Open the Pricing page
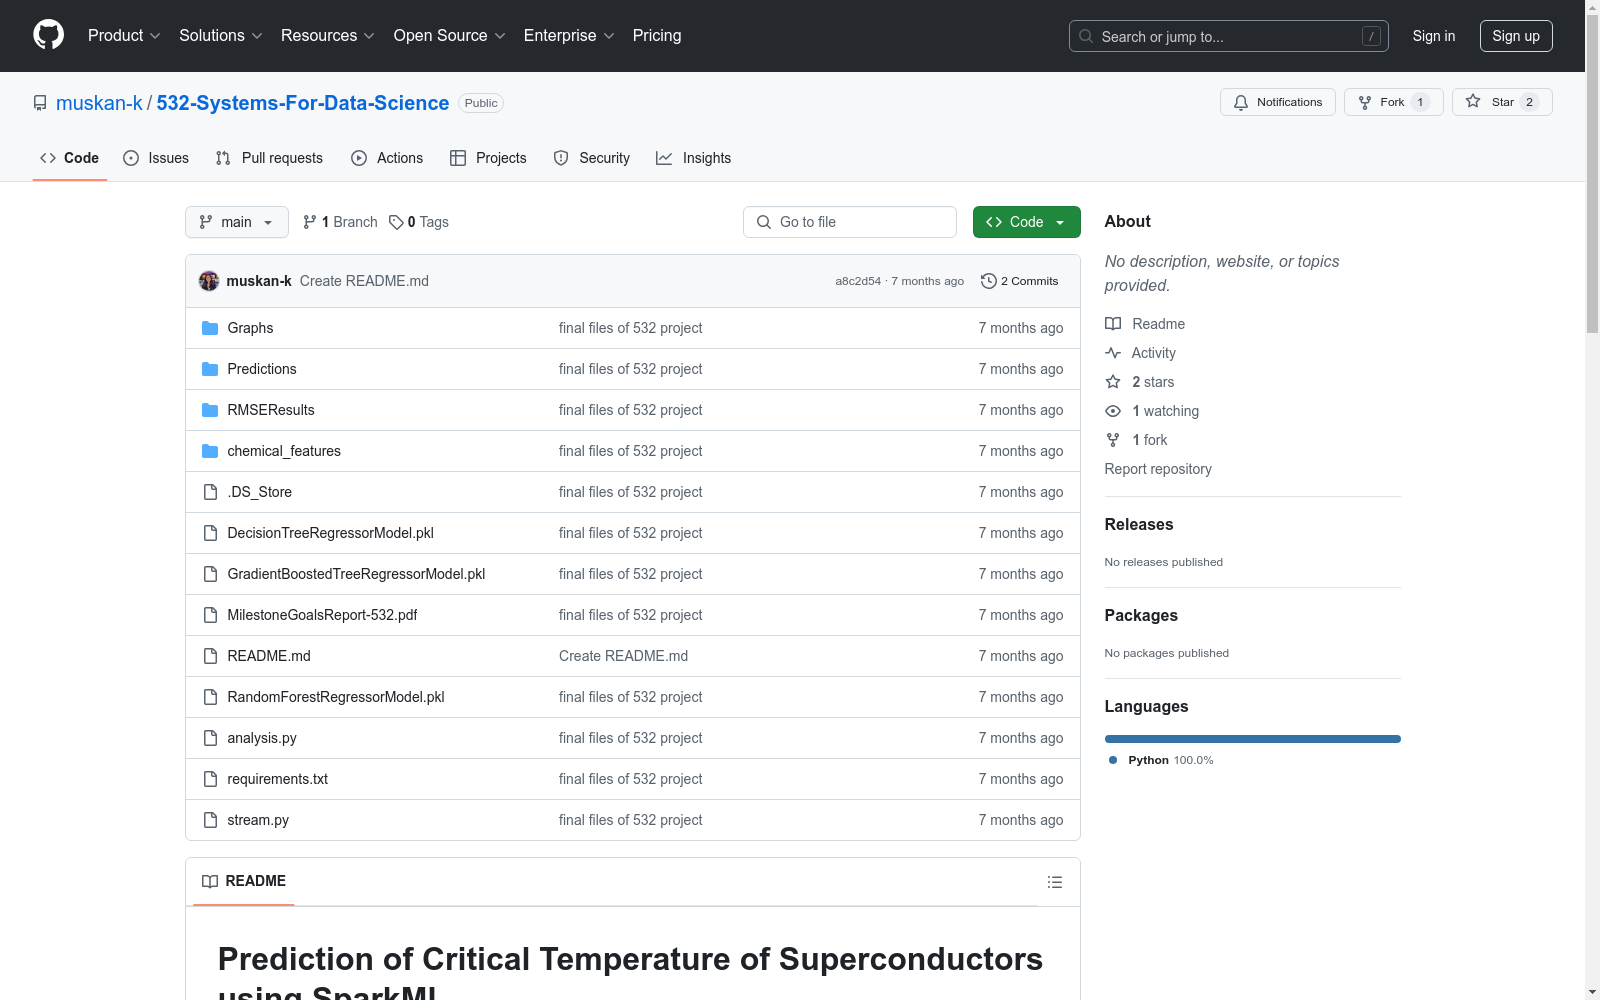Screen dimensions: 1600x1000 click(x=657, y=35)
